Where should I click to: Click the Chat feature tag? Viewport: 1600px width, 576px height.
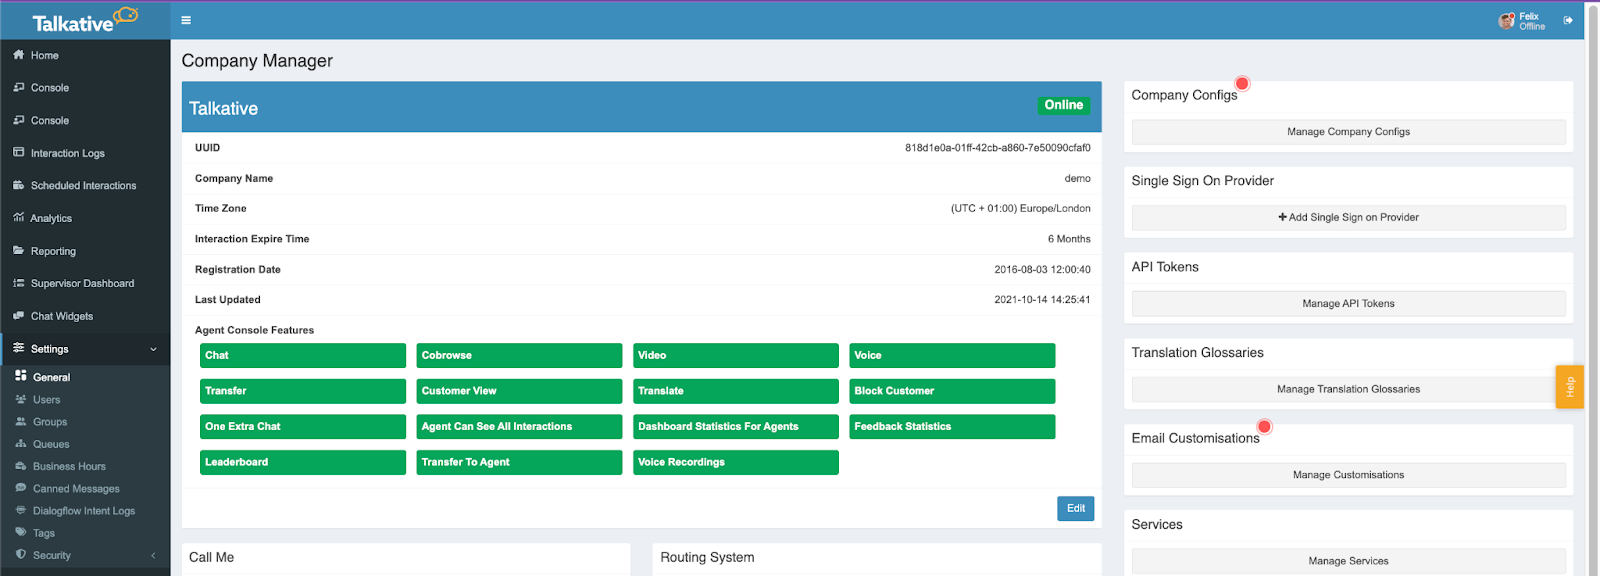pyautogui.click(x=303, y=355)
